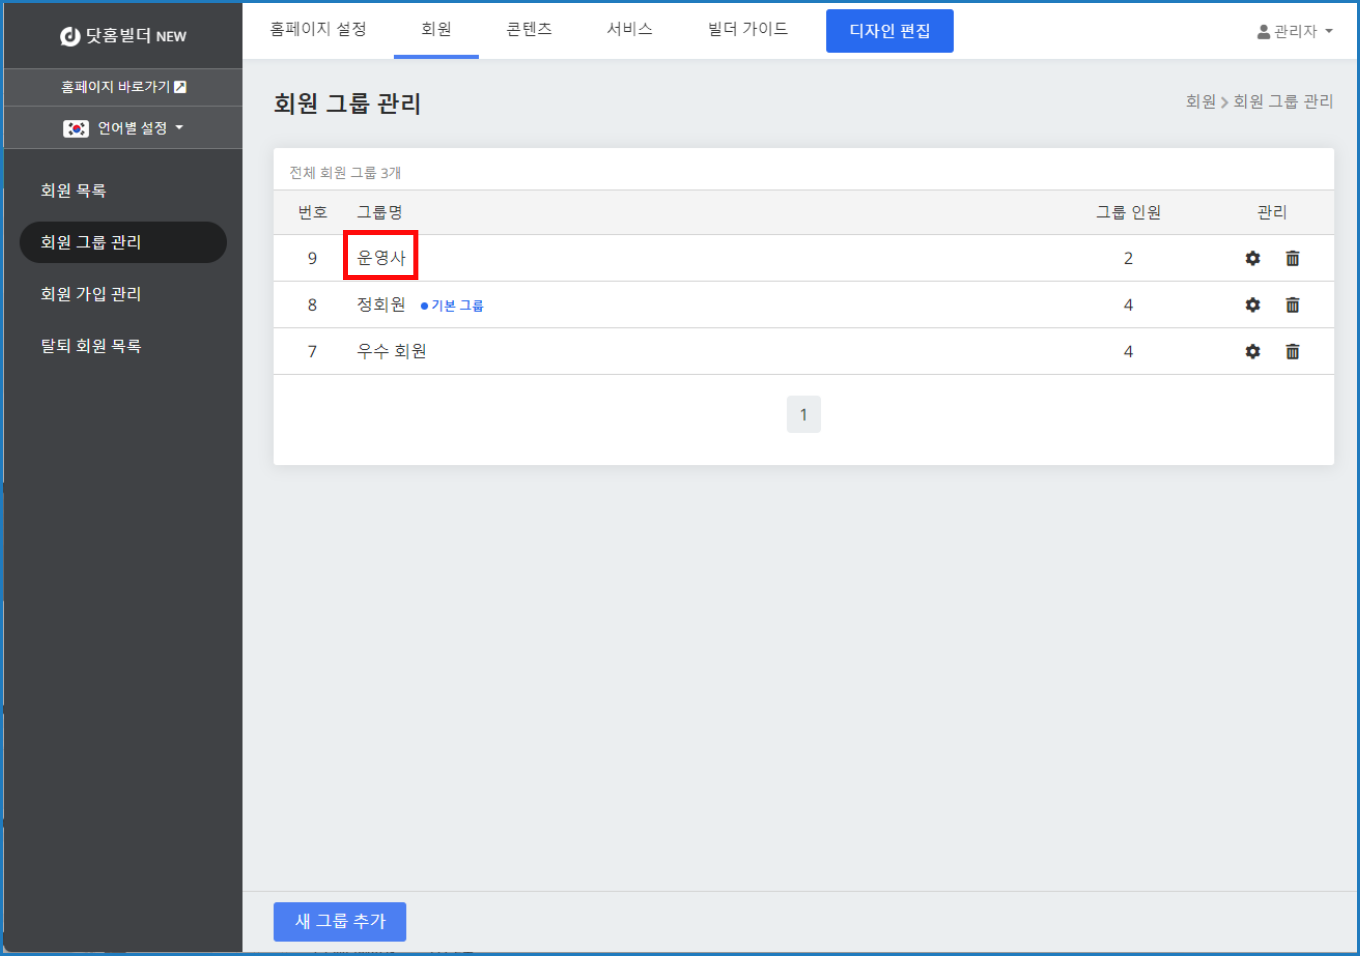Image resolution: width=1360 pixels, height=956 pixels.
Task: Delete the 운영사 group with trash icon
Action: [x=1292, y=259]
